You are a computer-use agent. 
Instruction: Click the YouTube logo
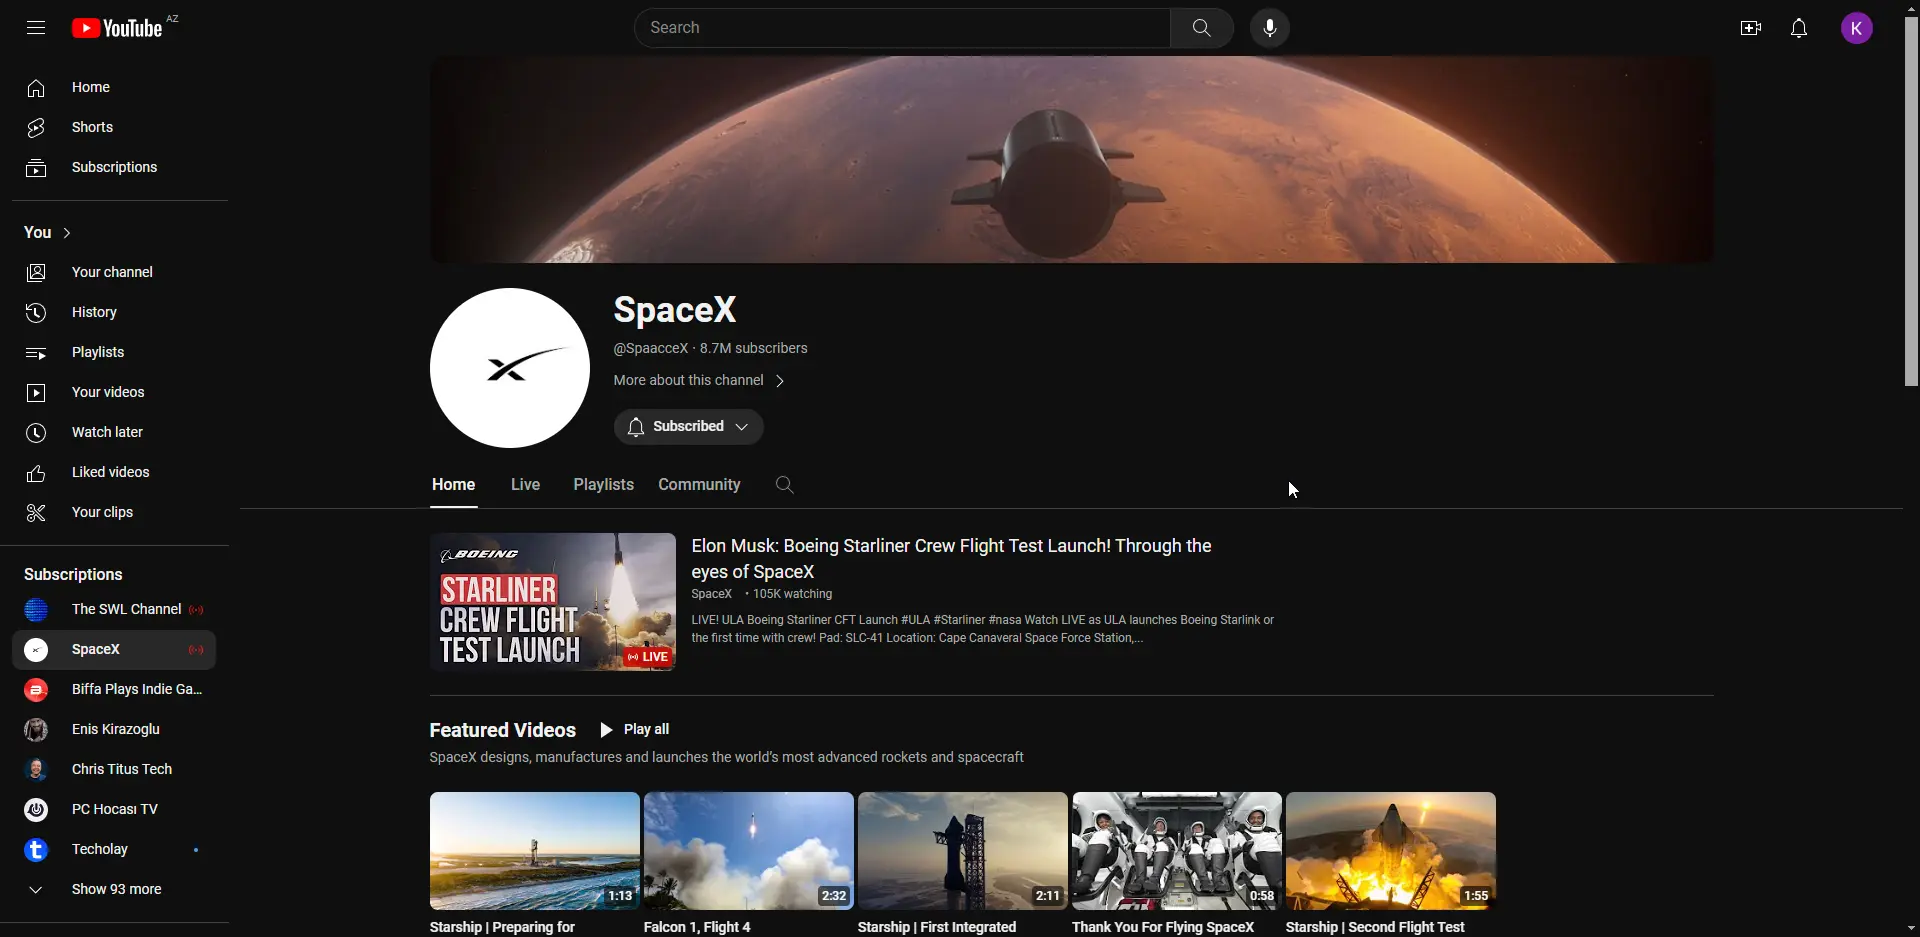pyautogui.click(x=117, y=28)
